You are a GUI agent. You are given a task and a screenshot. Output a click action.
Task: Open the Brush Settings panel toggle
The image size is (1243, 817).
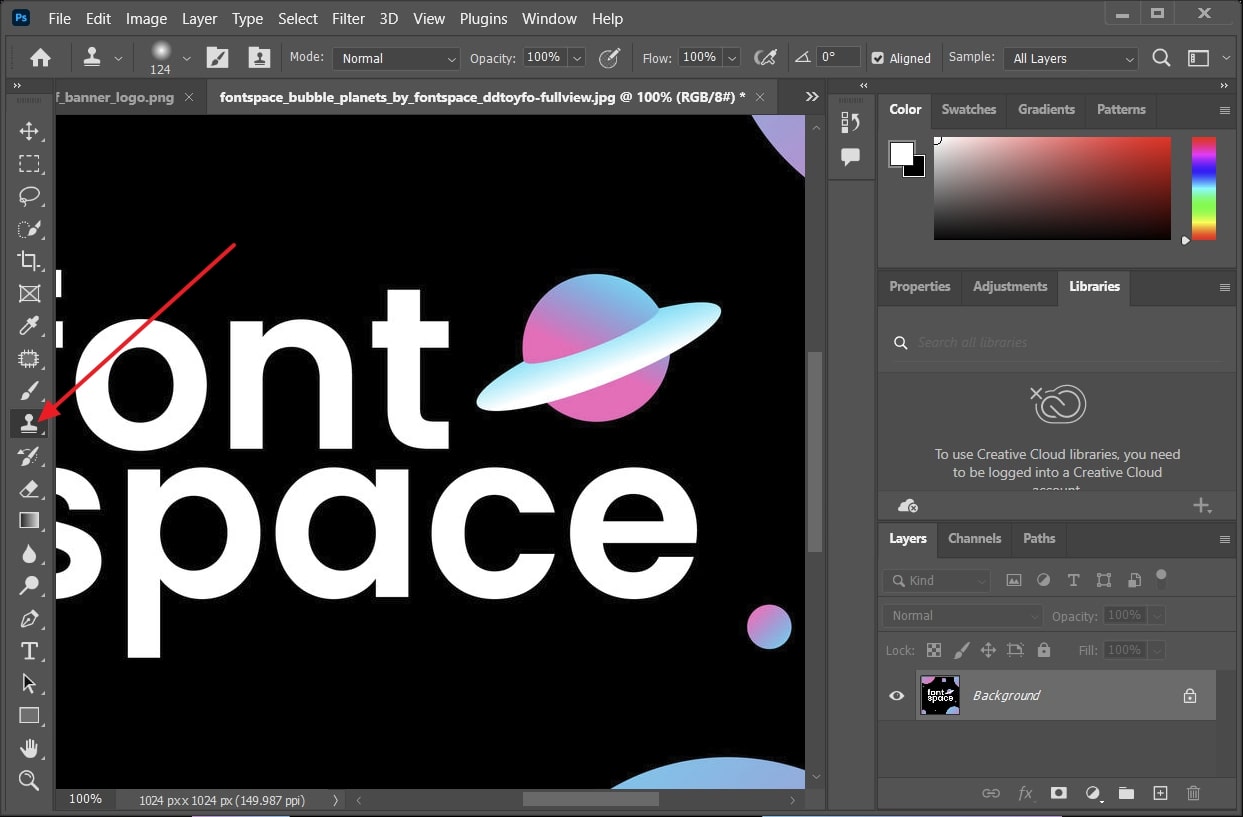point(217,58)
